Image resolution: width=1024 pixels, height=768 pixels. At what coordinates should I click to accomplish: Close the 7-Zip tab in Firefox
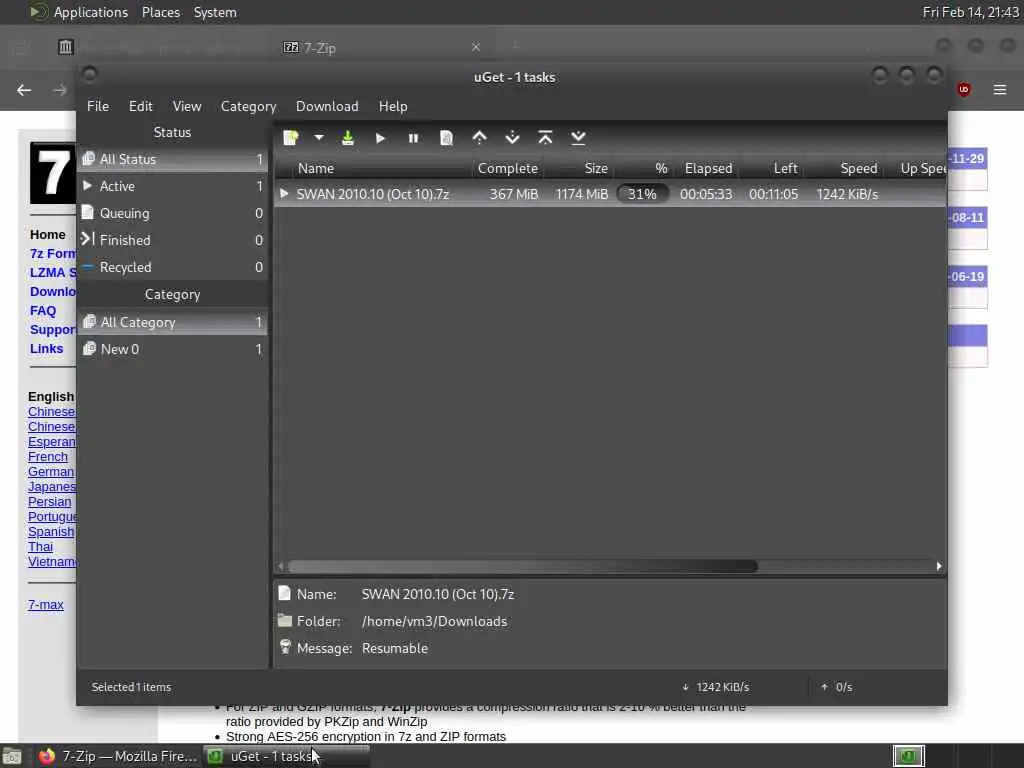[x=475, y=47]
